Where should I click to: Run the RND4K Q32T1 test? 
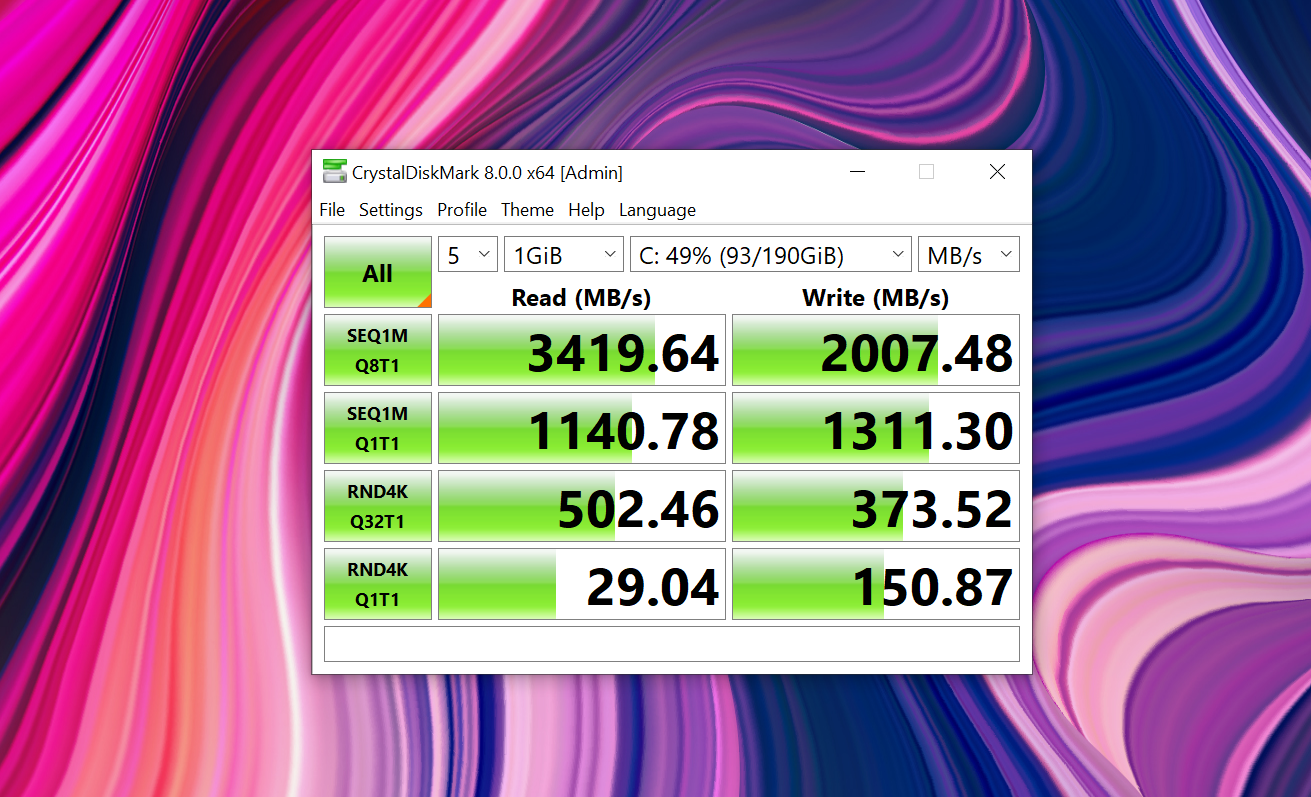pyautogui.click(x=378, y=506)
